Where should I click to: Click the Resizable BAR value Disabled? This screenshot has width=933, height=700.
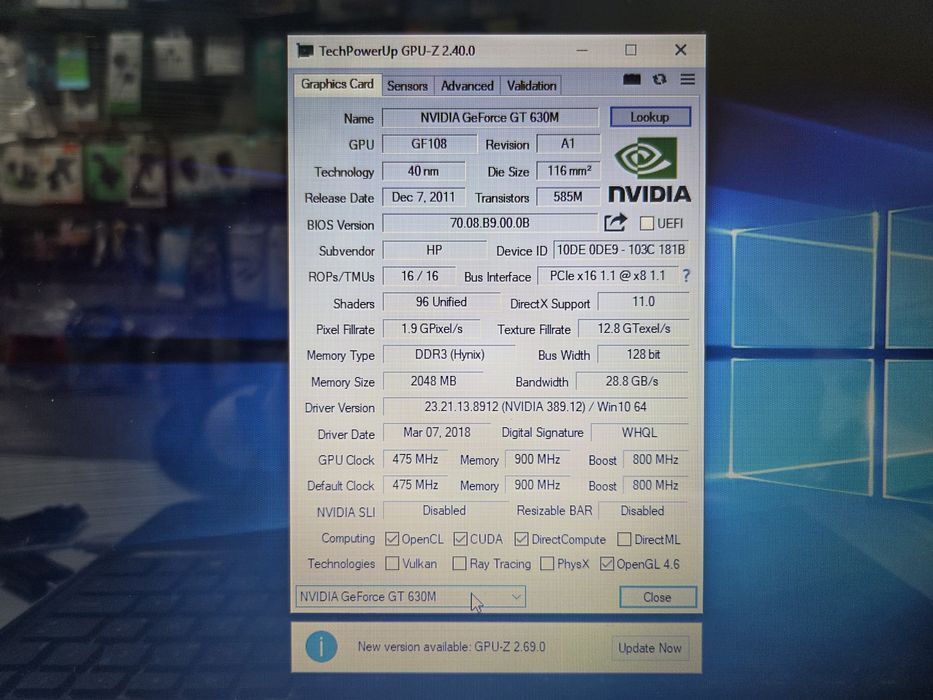click(643, 511)
